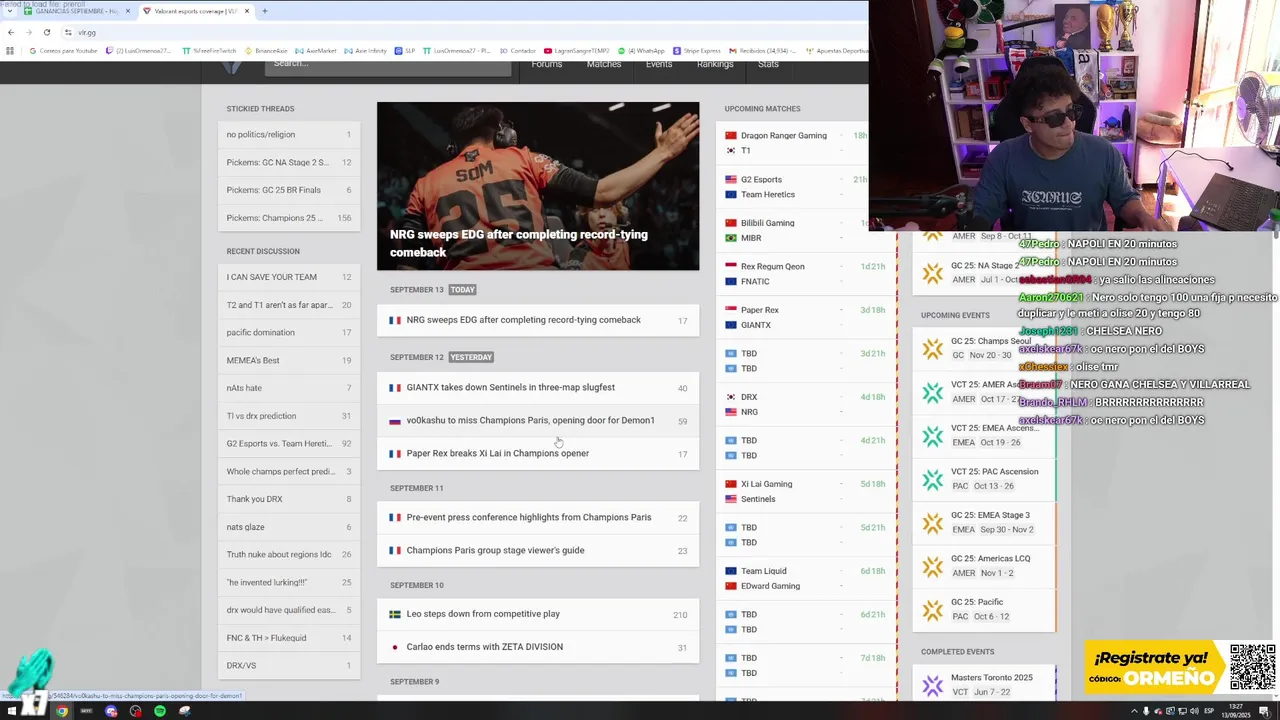This screenshot has width=1280, height=720.
Task: Open the Stats navigation tab
Action: pos(768,64)
